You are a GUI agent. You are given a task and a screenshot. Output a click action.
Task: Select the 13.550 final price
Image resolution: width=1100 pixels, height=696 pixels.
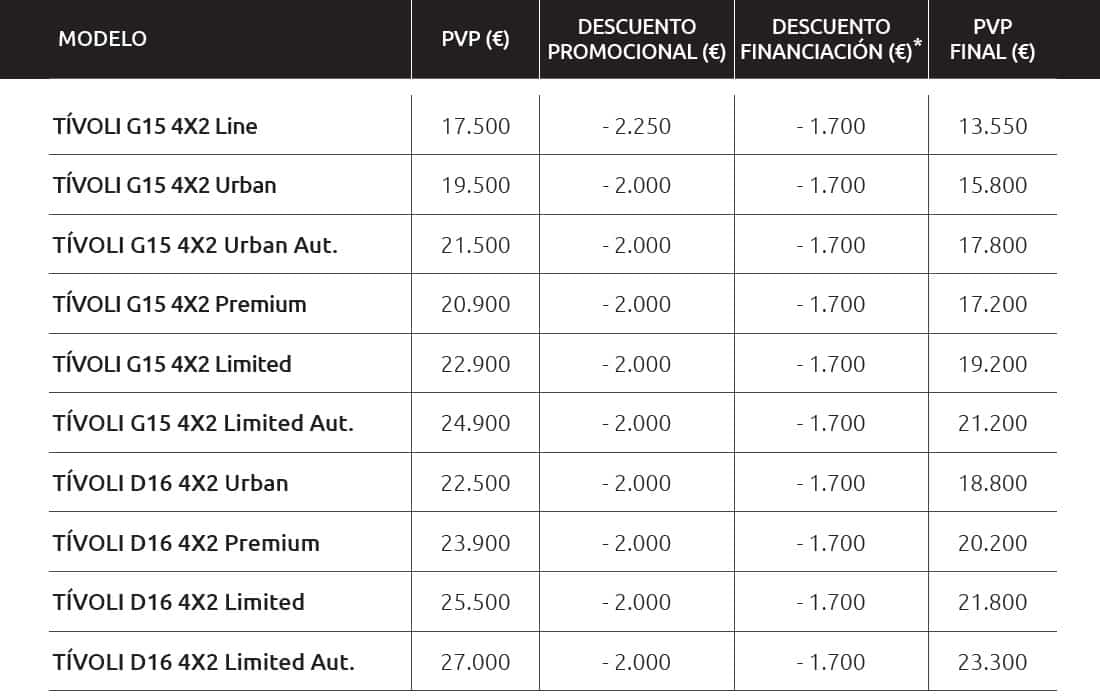(992, 126)
